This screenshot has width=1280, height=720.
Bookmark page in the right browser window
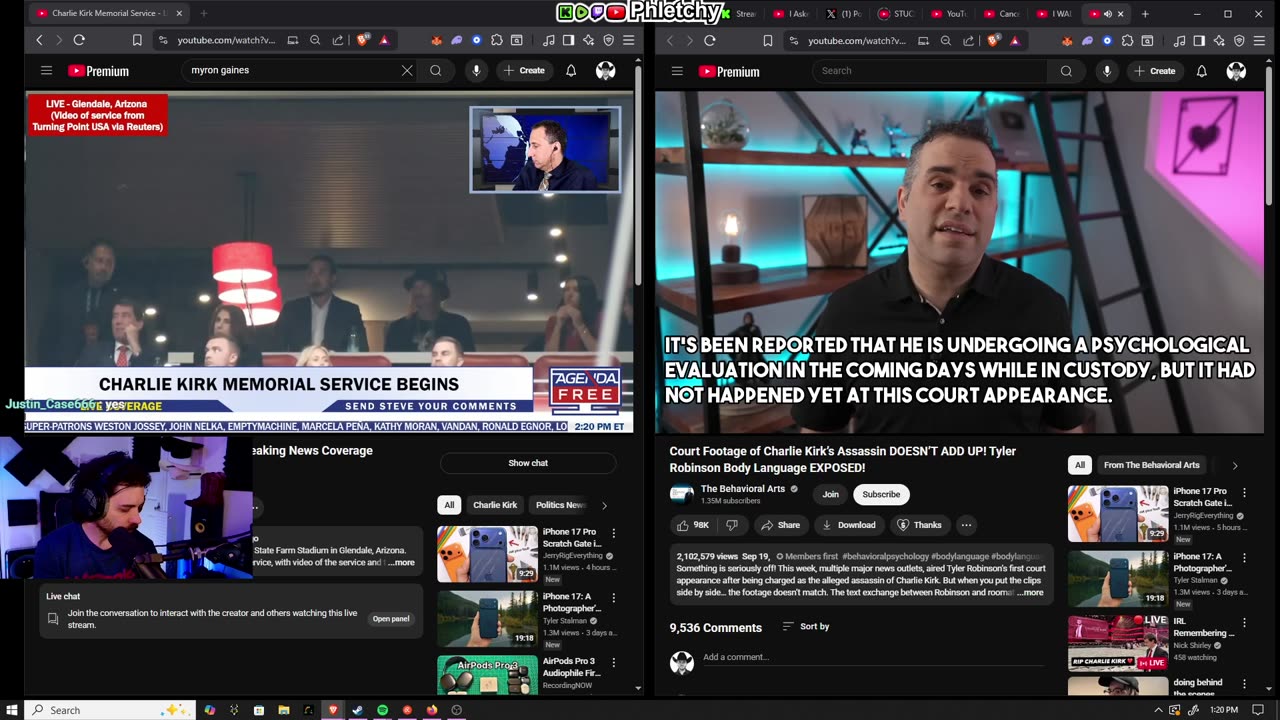[x=768, y=40]
